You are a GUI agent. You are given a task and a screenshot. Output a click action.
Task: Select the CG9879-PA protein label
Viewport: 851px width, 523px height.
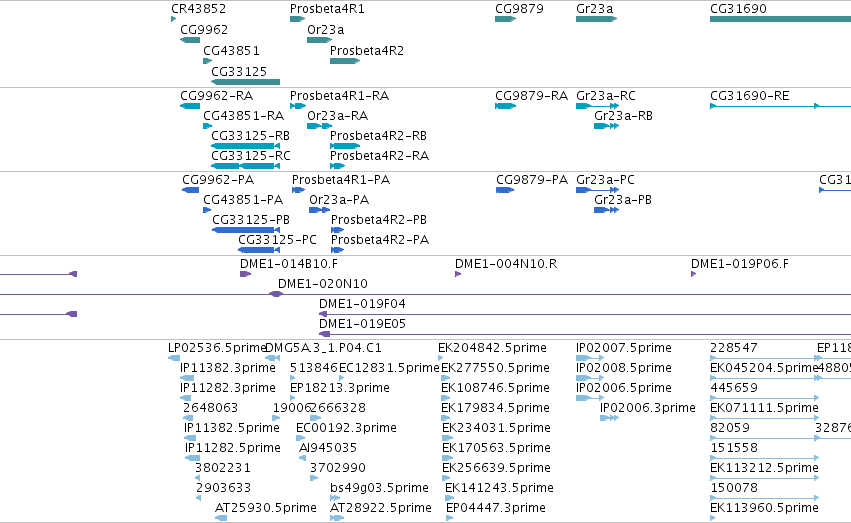[532, 180]
